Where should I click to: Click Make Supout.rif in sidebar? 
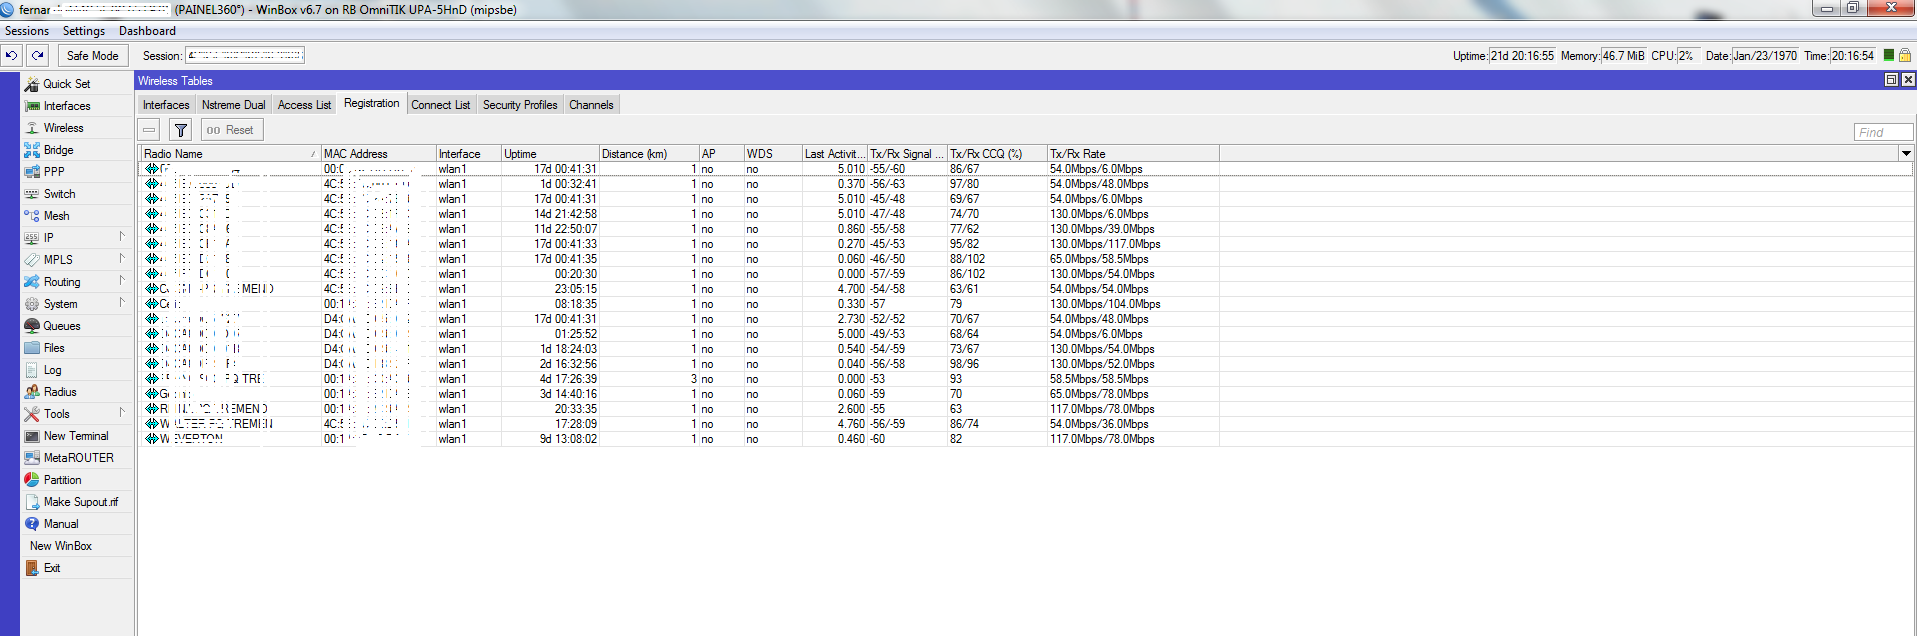(80, 502)
